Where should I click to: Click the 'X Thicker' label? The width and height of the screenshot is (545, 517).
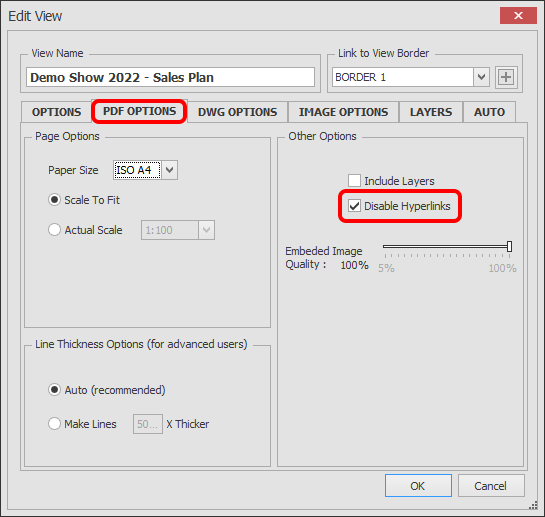click(188, 424)
